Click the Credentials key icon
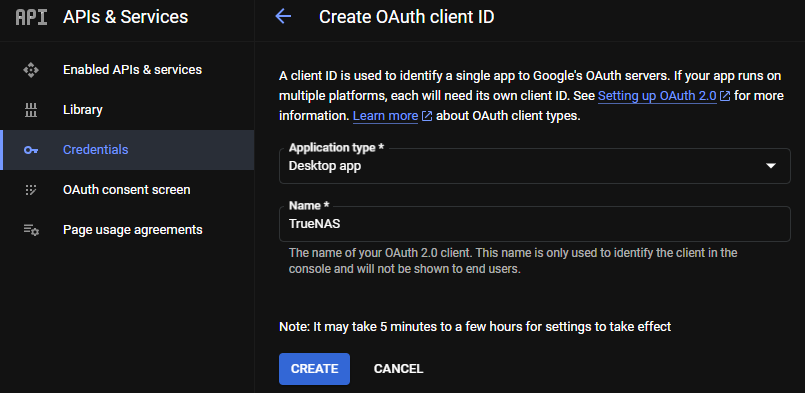805x393 pixels. tap(31, 150)
